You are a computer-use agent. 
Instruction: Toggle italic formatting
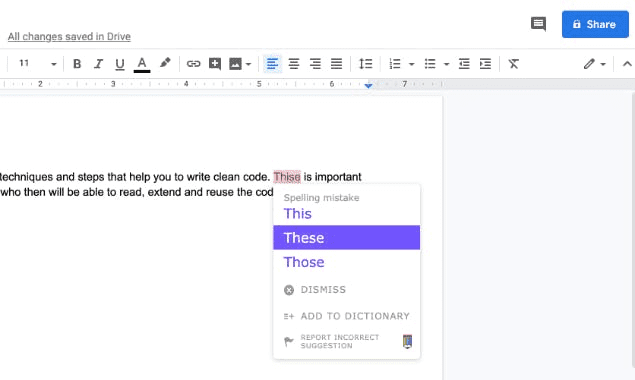98,64
